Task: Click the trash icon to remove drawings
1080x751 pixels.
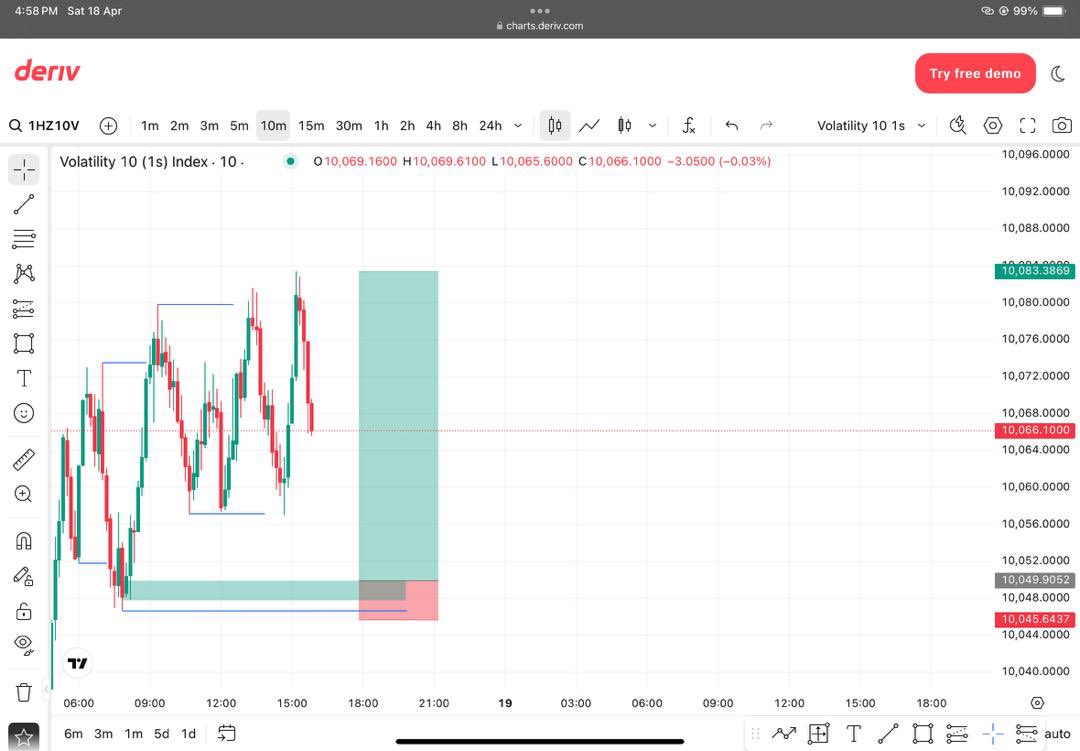Action: pos(23,692)
